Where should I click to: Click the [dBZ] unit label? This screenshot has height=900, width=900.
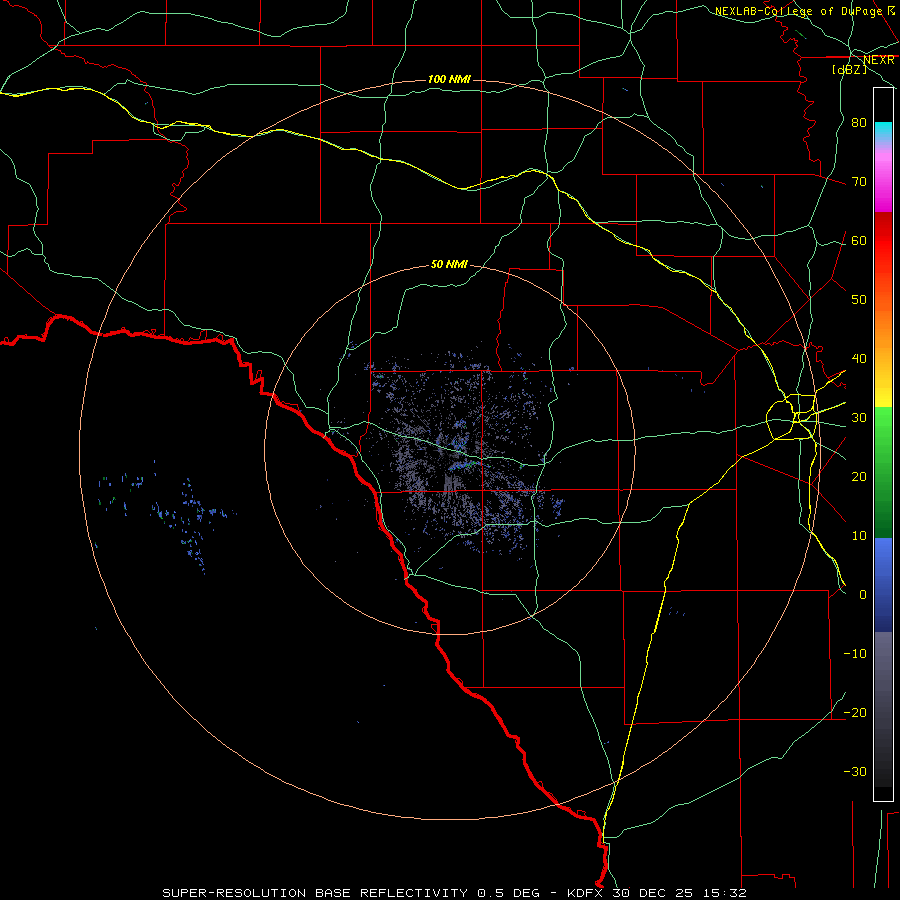click(849, 69)
